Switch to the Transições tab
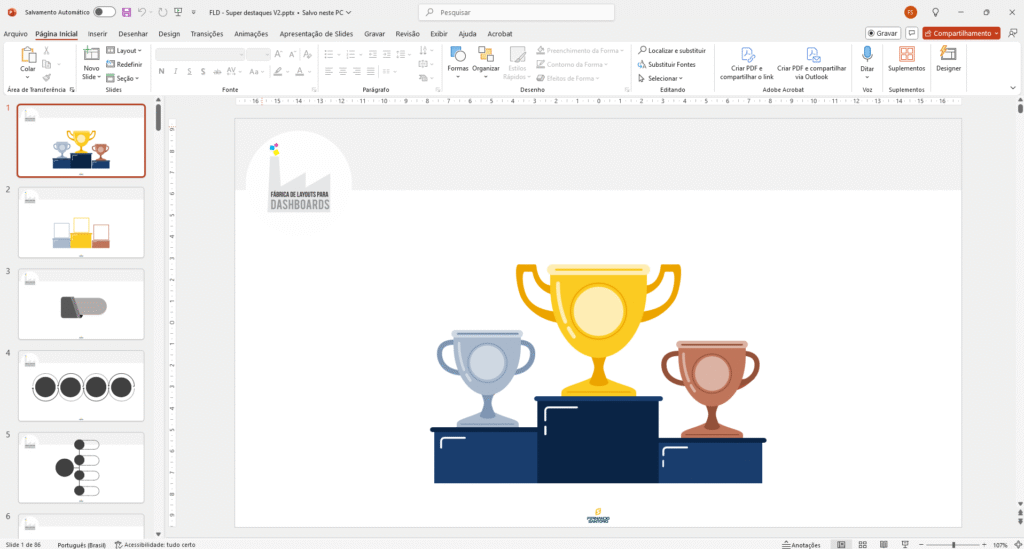The image size is (1024, 549). click(206, 33)
